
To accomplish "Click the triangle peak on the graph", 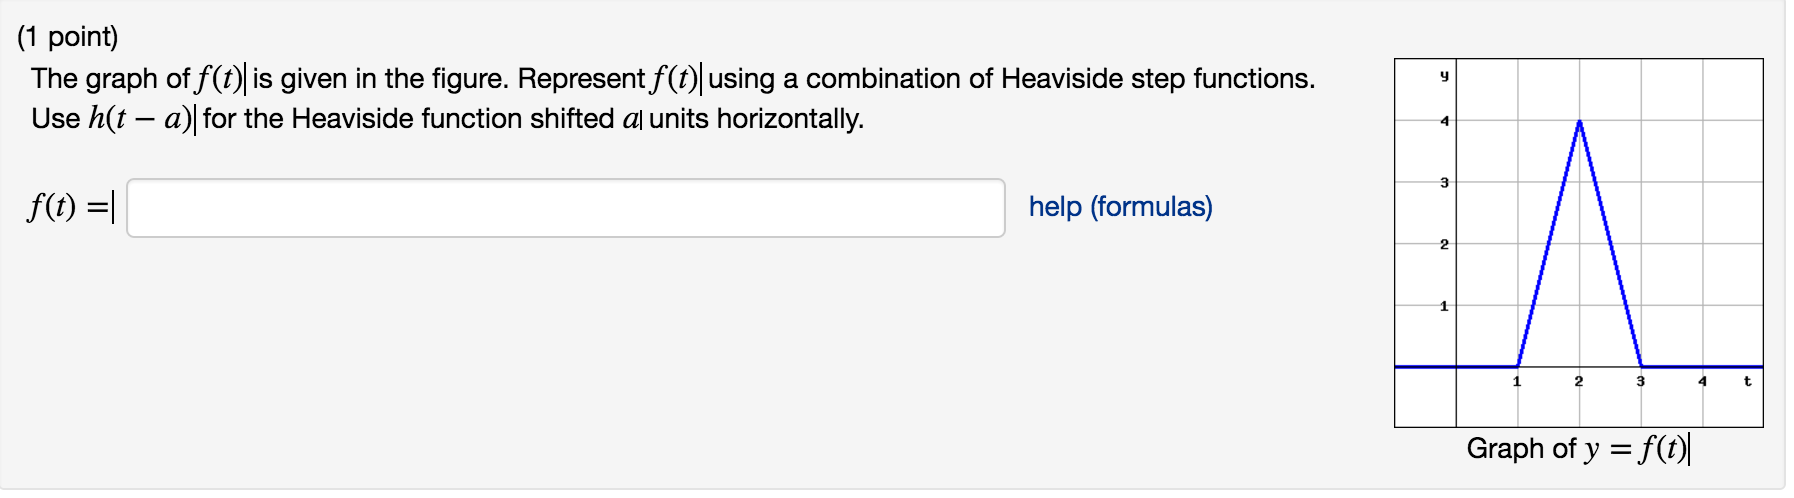I will click(1579, 122).
